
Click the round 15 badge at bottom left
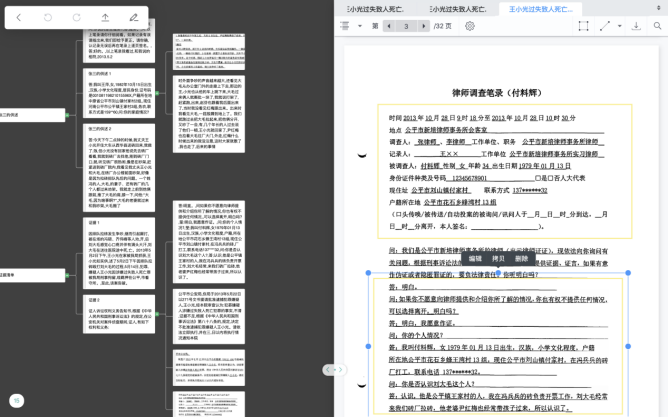(17, 400)
